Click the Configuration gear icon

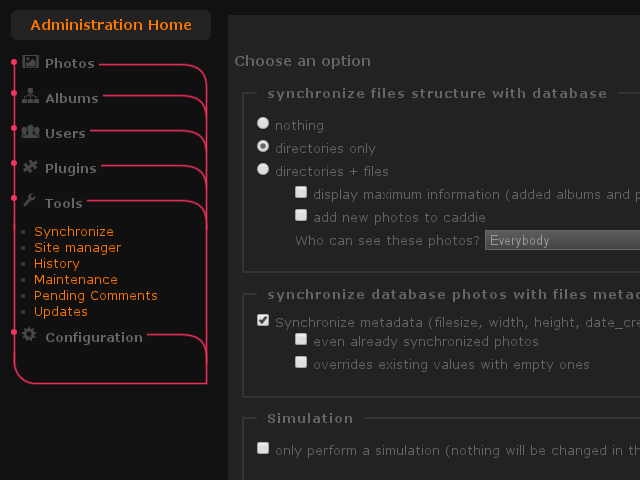[x=30, y=335]
